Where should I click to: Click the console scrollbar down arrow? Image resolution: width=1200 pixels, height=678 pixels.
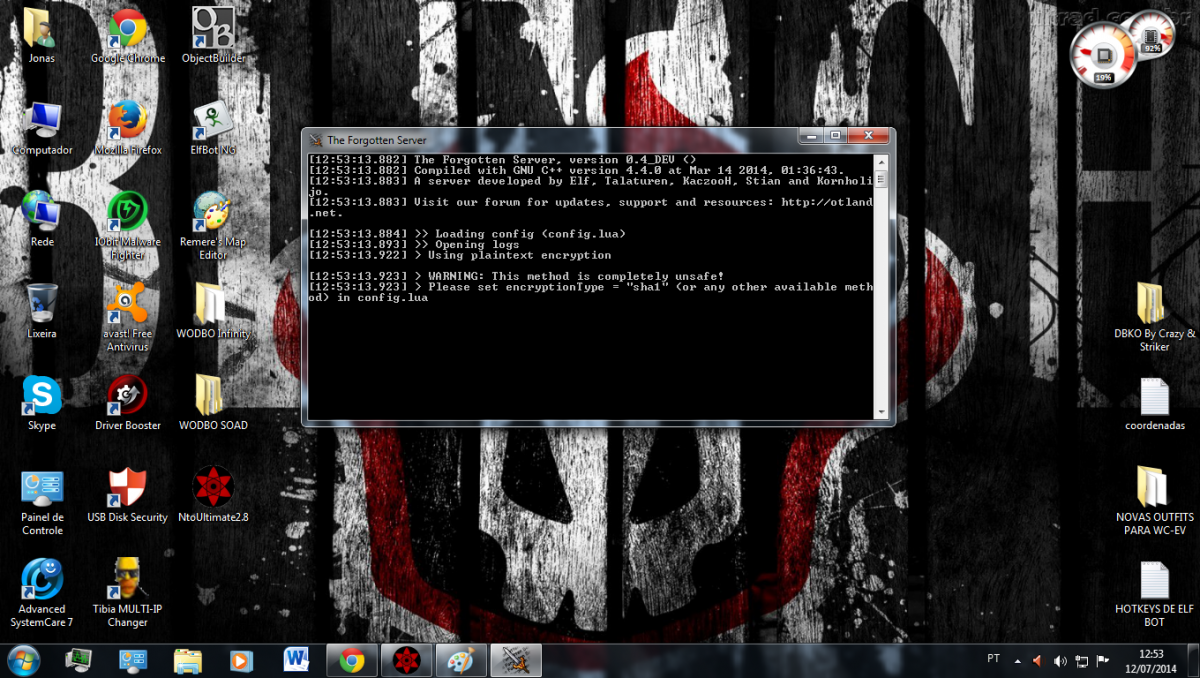pos(881,411)
